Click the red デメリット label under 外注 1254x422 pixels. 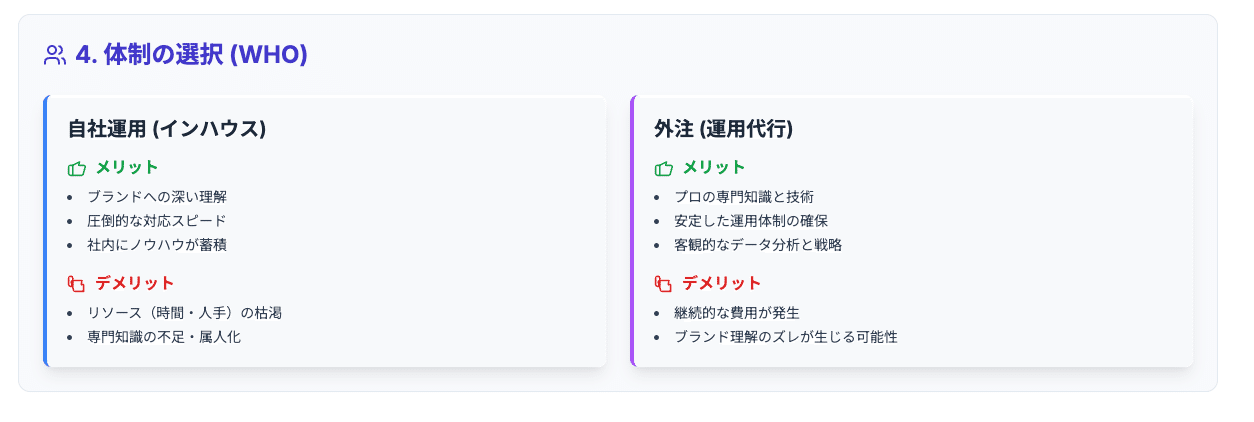point(722,283)
